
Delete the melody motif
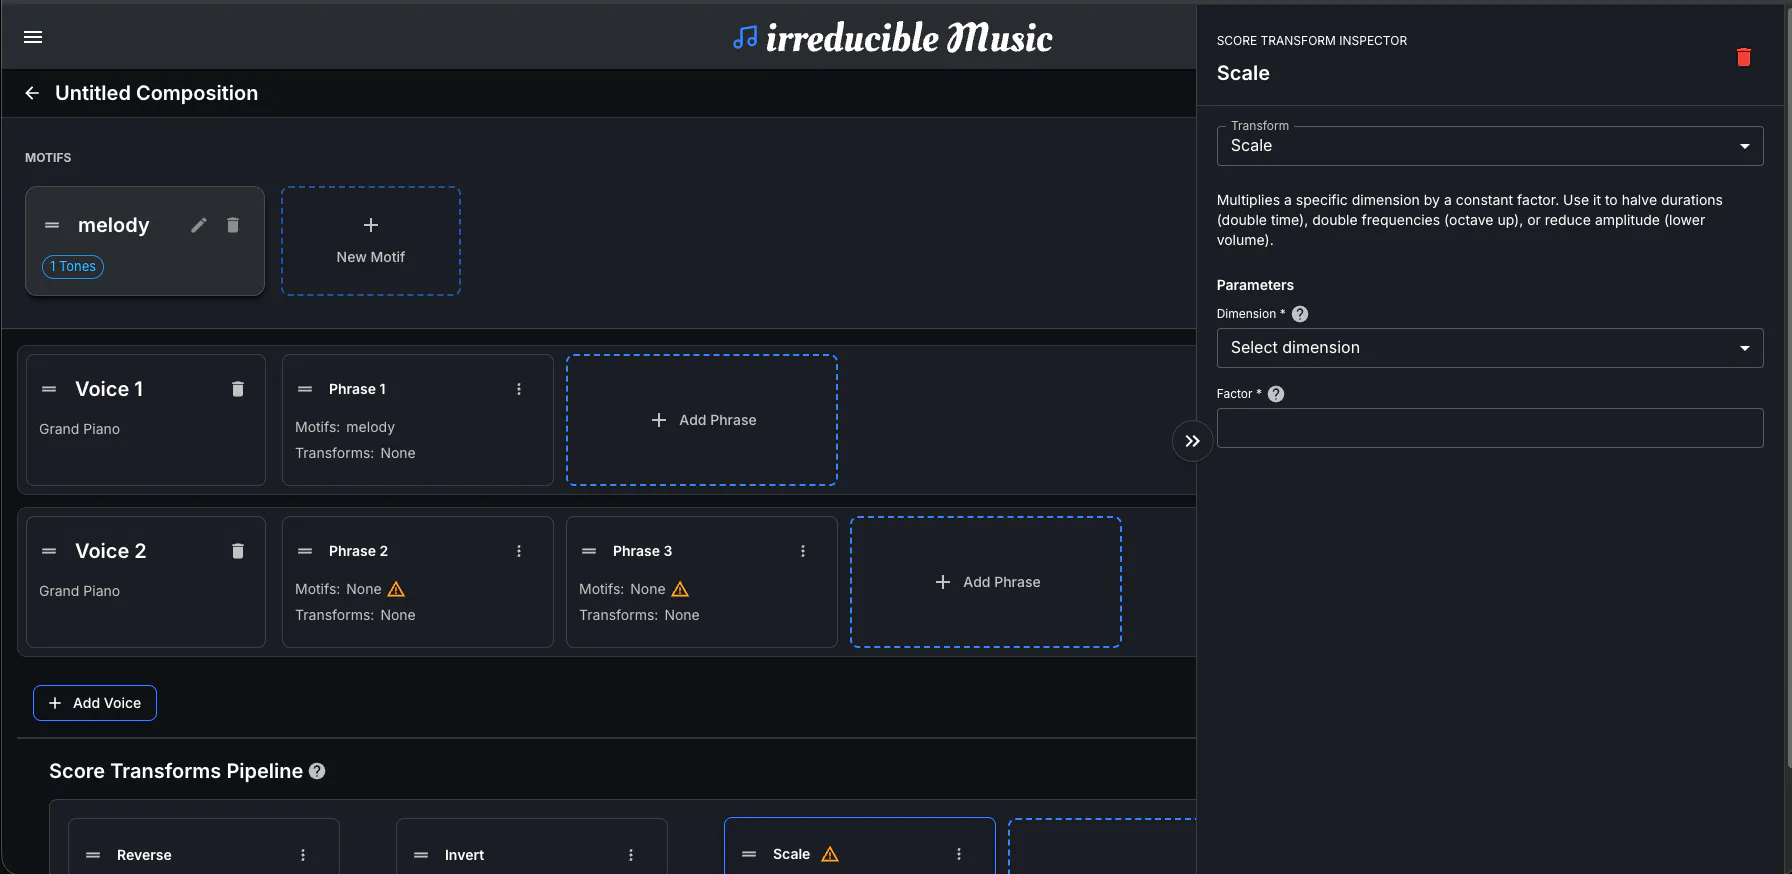coord(233,225)
